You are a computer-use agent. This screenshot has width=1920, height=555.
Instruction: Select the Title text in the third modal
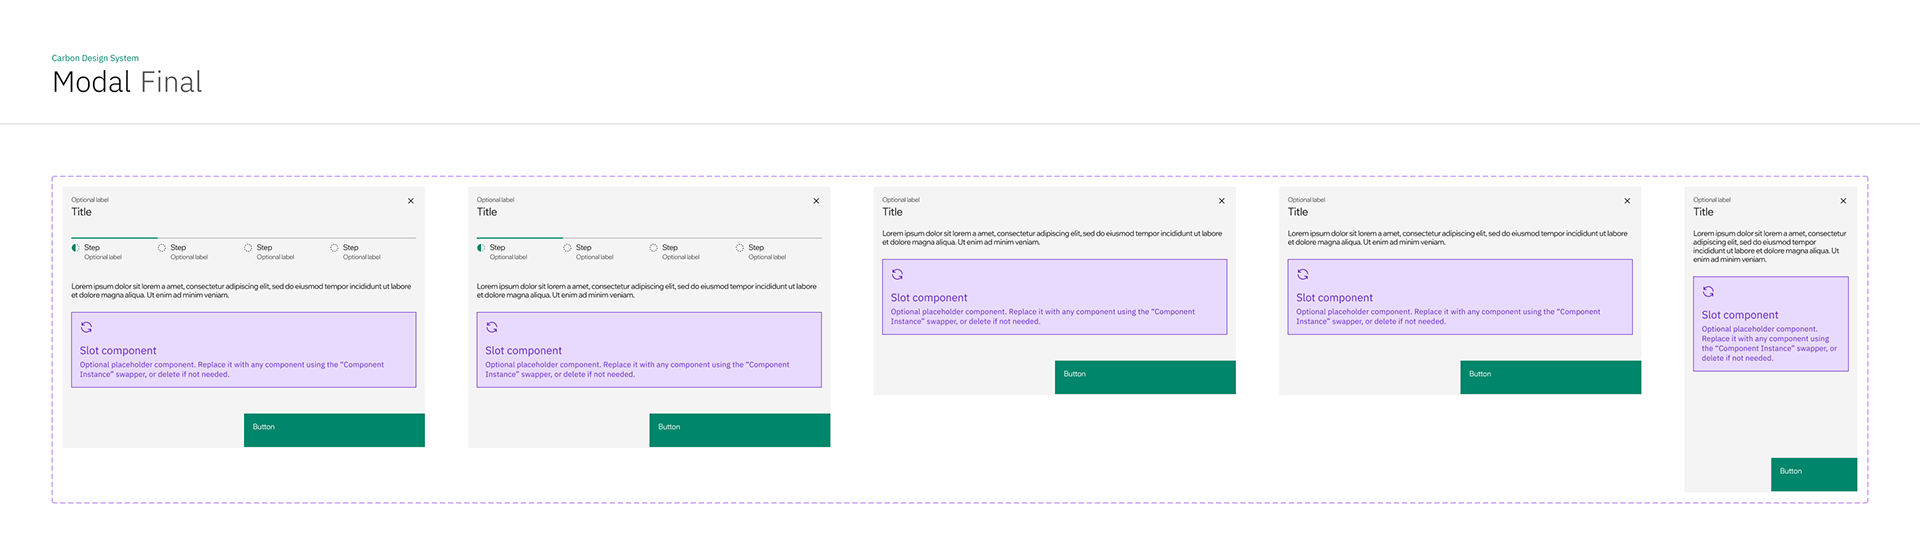(x=892, y=212)
